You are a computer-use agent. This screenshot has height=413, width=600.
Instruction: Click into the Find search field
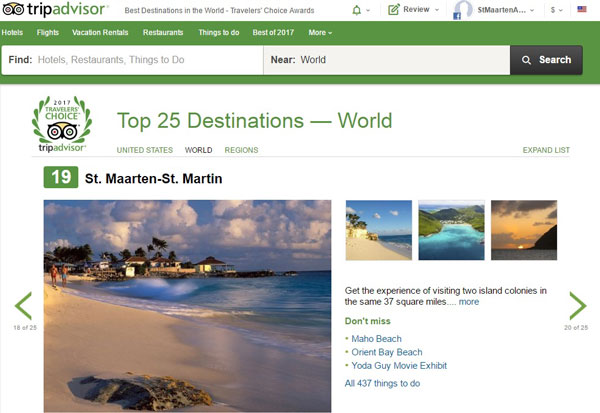[x=132, y=60]
